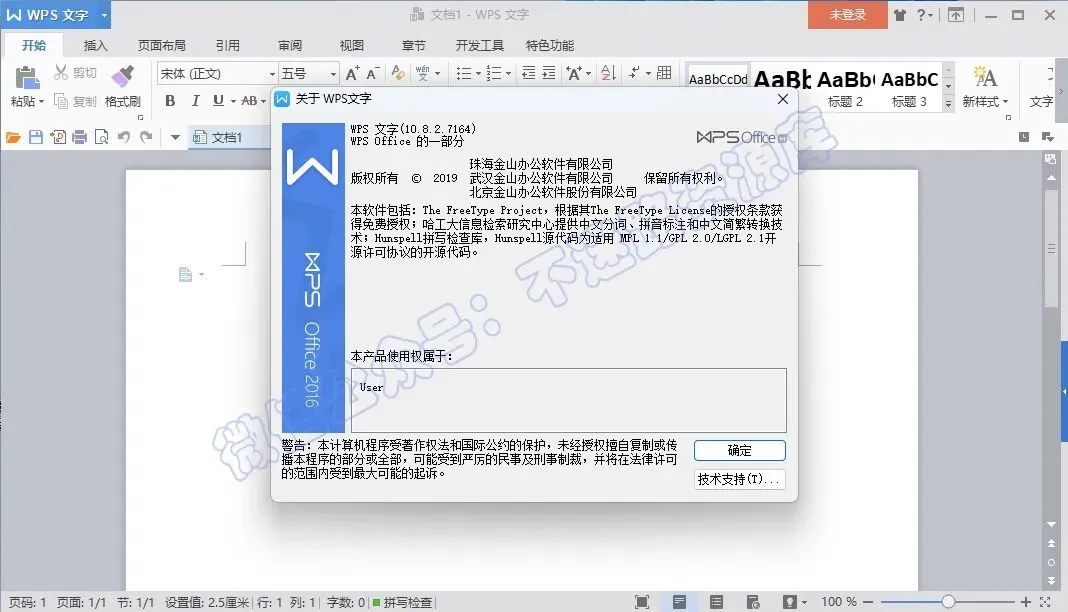Viewport: 1068px width, 612px height.
Task: Click the decrease indent icon
Action: [529, 73]
